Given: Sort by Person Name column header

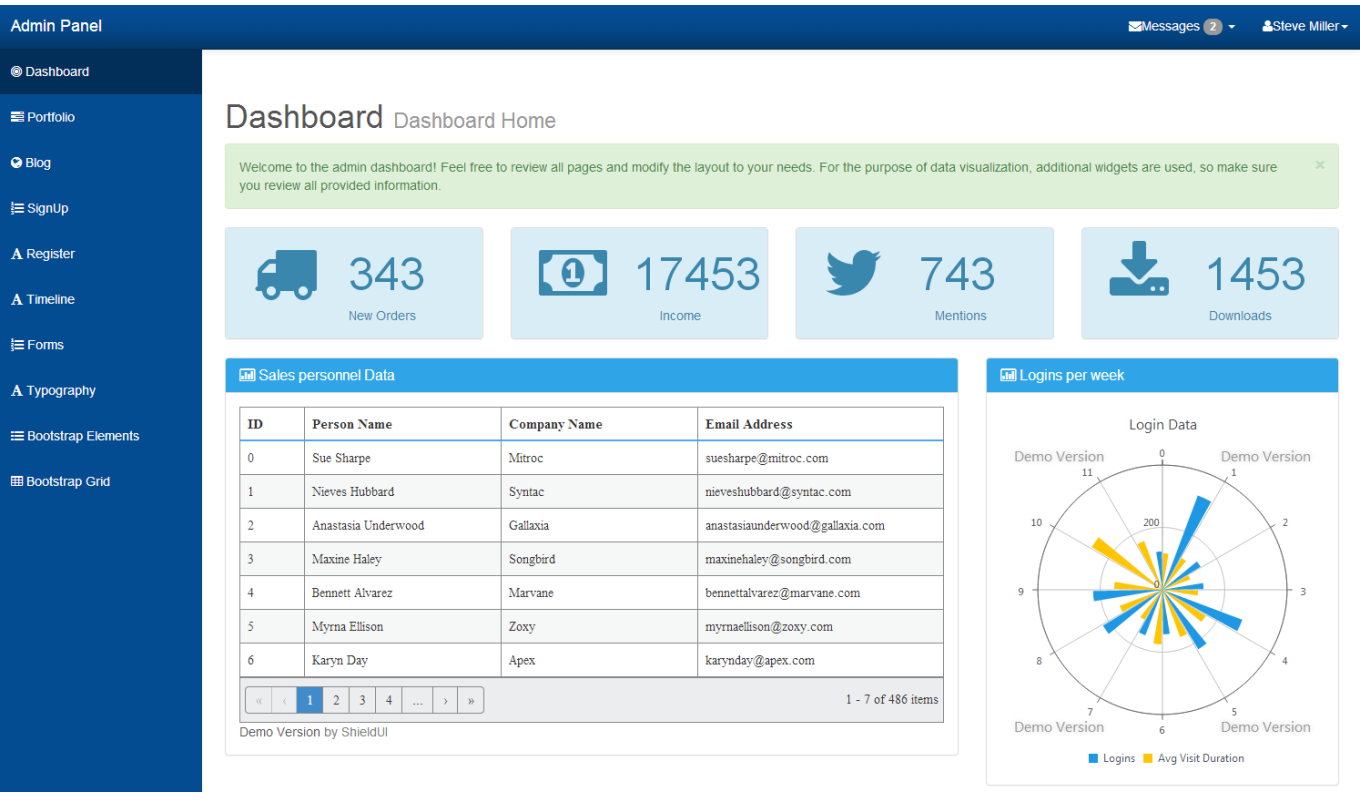Looking at the screenshot, I should click(352, 424).
